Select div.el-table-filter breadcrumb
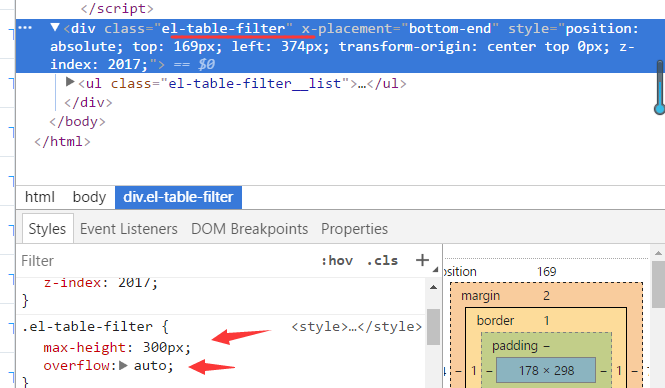This screenshot has width=665, height=388. 178,197
